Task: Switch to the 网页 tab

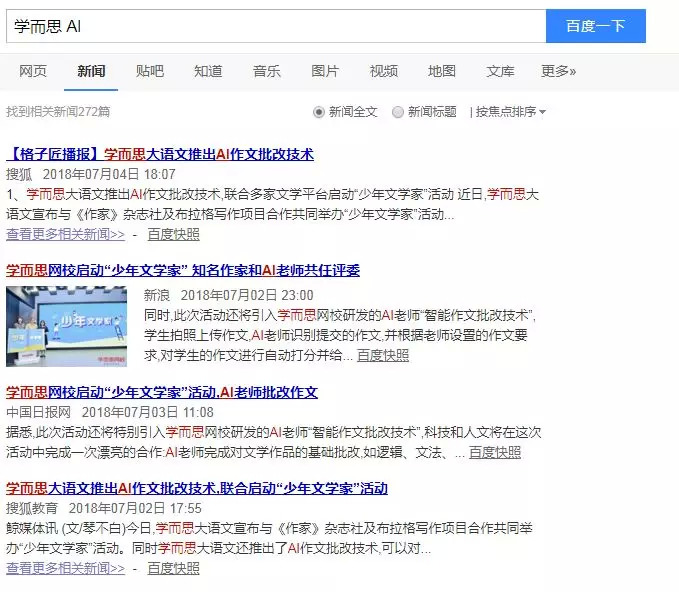Action: pos(33,71)
